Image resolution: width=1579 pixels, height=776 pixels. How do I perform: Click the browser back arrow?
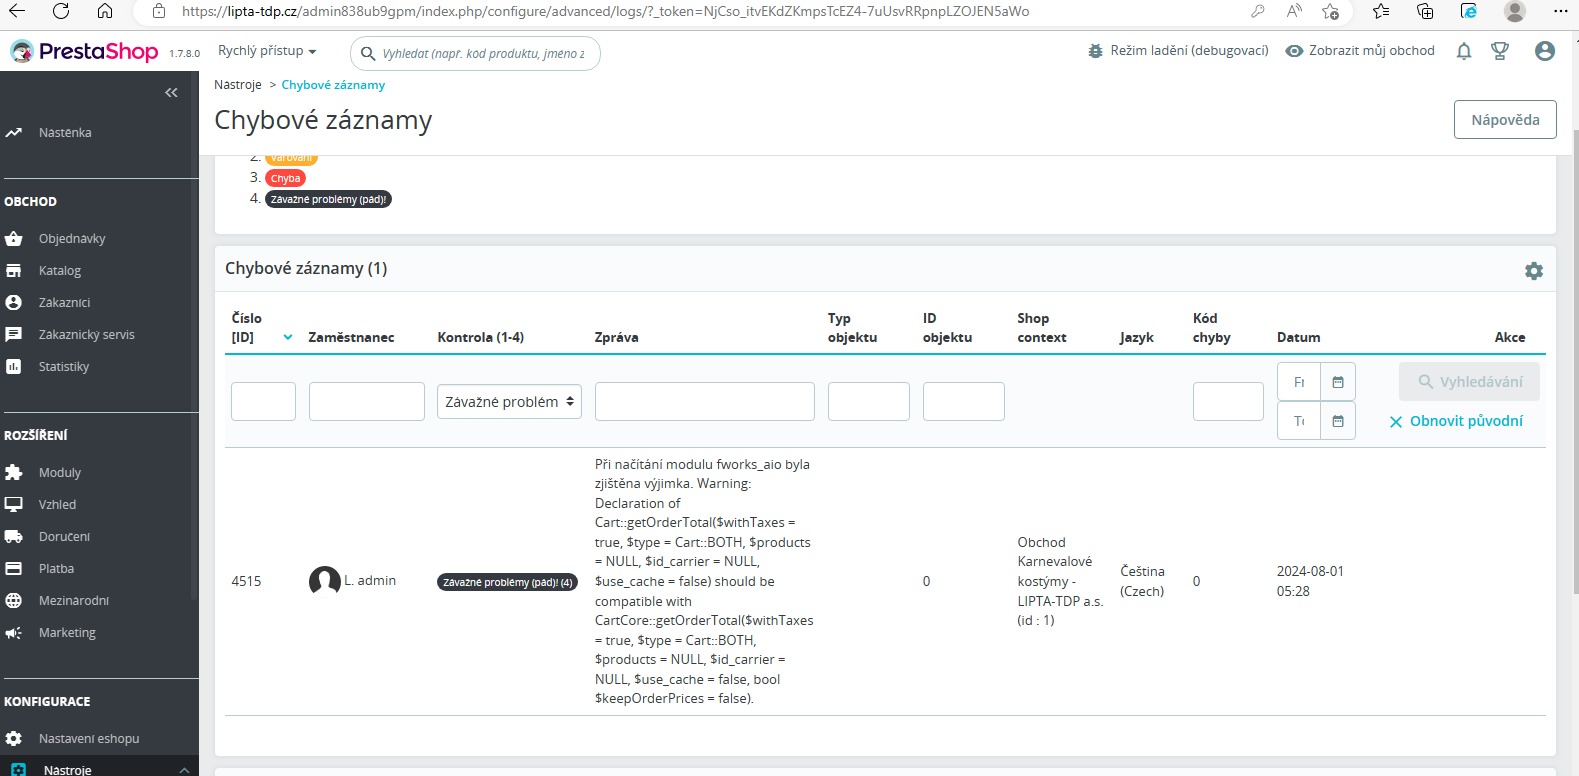click(x=17, y=11)
